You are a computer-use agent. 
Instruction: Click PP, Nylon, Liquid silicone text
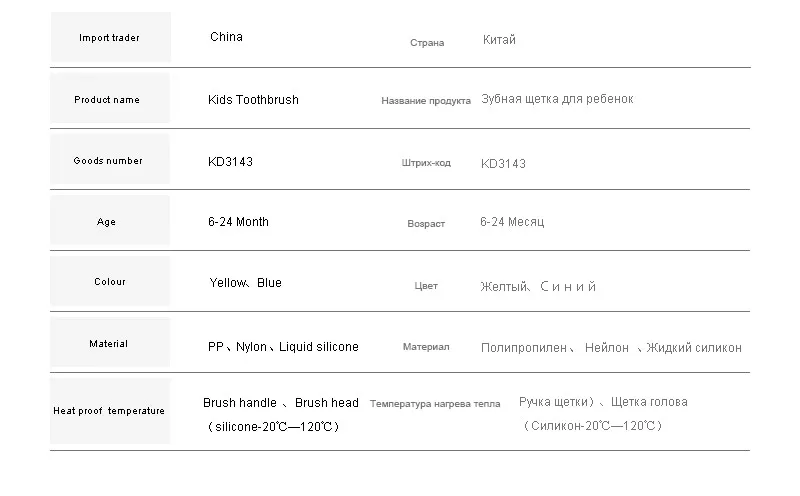[283, 347]
